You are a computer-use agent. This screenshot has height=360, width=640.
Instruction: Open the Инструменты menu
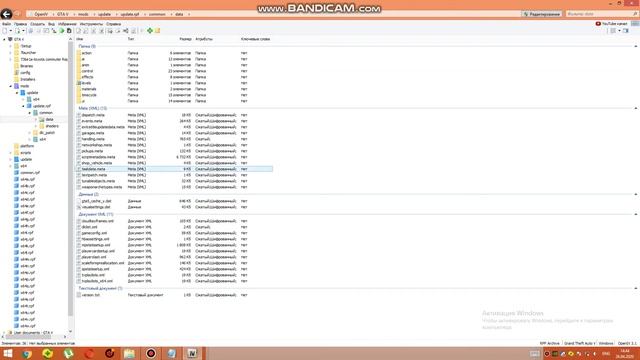tap(91, 24)
